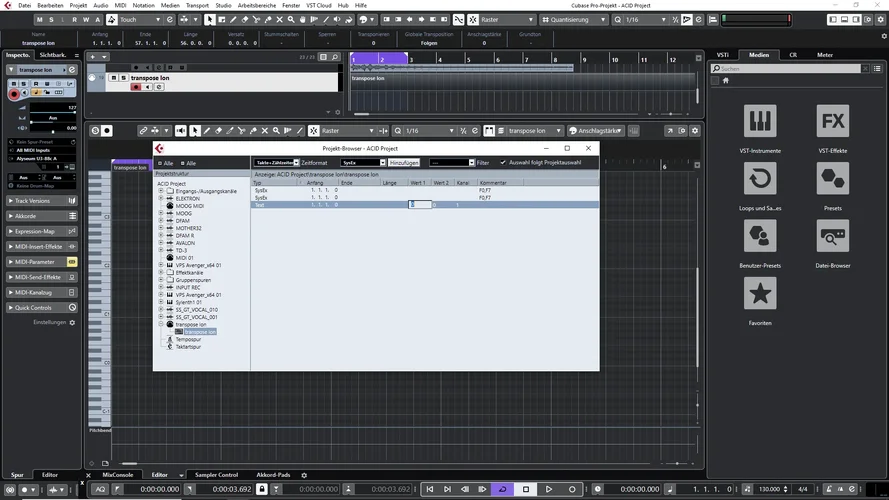This screenshot has height=500, width=889.
Task: Mute the transpose Ion track
Action: click(x=111, y=77)
